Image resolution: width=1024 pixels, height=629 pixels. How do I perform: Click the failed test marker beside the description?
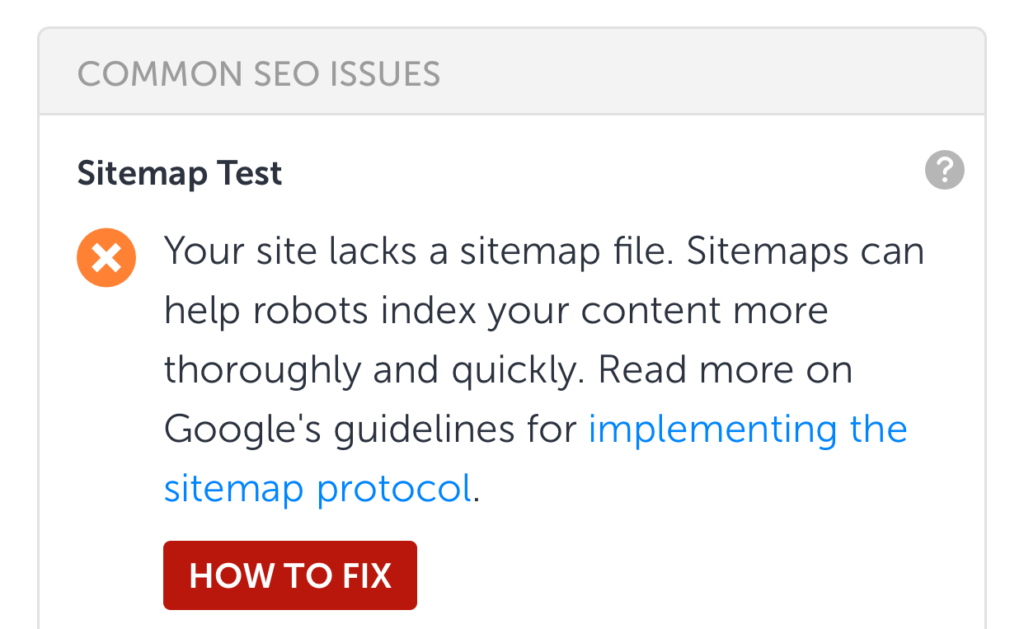coord(107,258)
